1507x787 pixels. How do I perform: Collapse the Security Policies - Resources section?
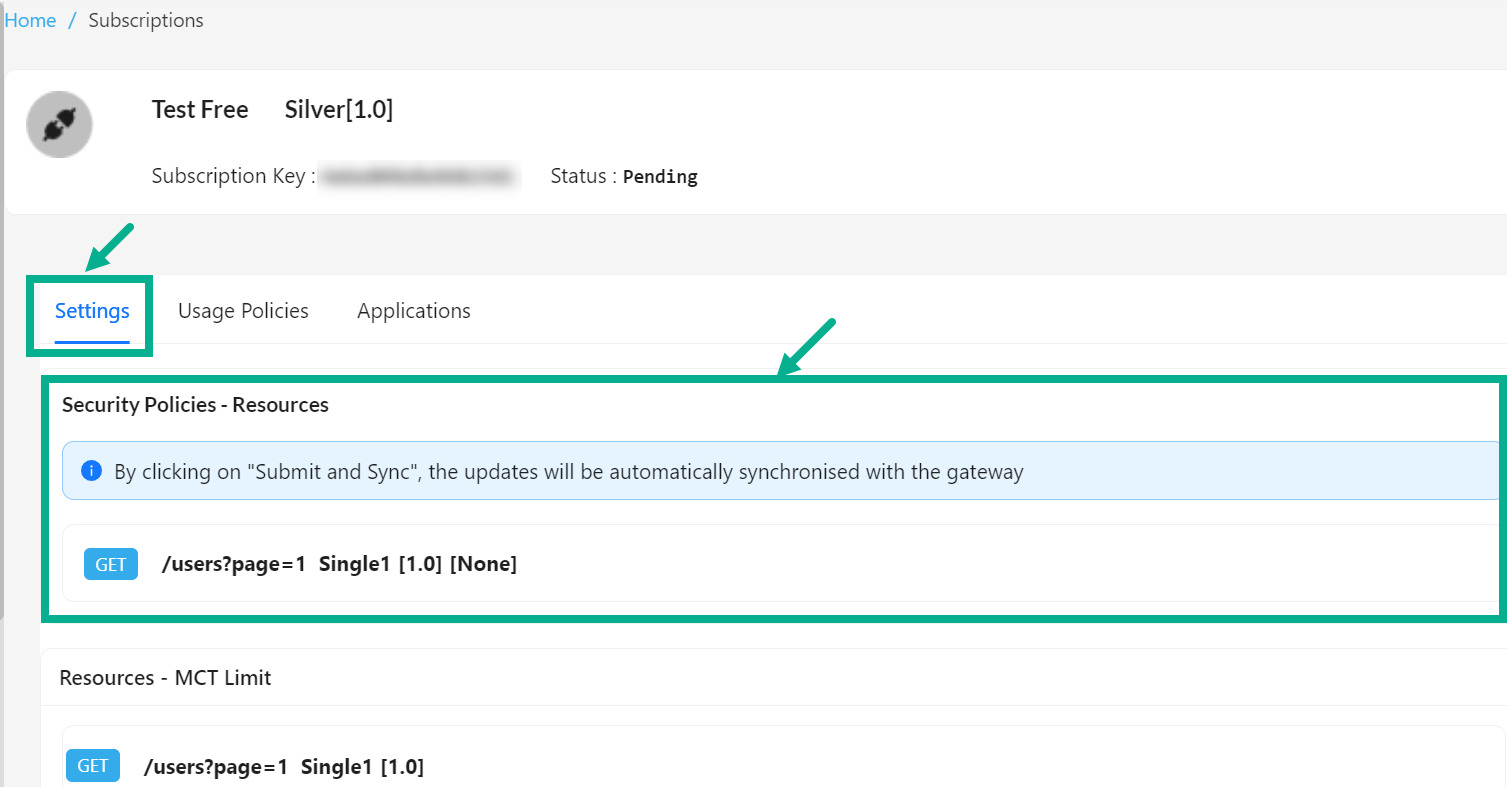click(x=195, y=404)
